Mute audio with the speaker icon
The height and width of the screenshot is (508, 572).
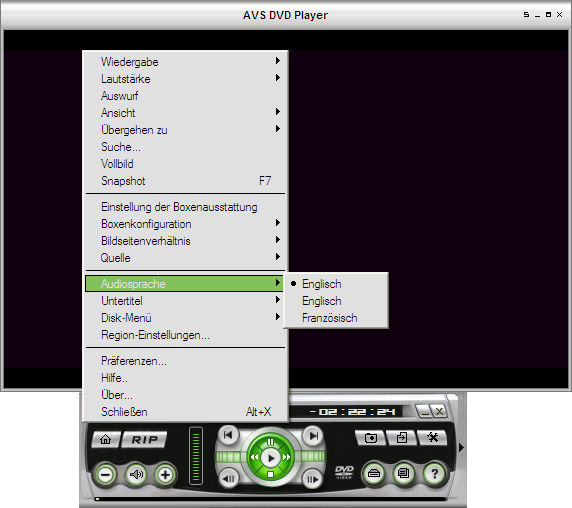tap(136, 475)
